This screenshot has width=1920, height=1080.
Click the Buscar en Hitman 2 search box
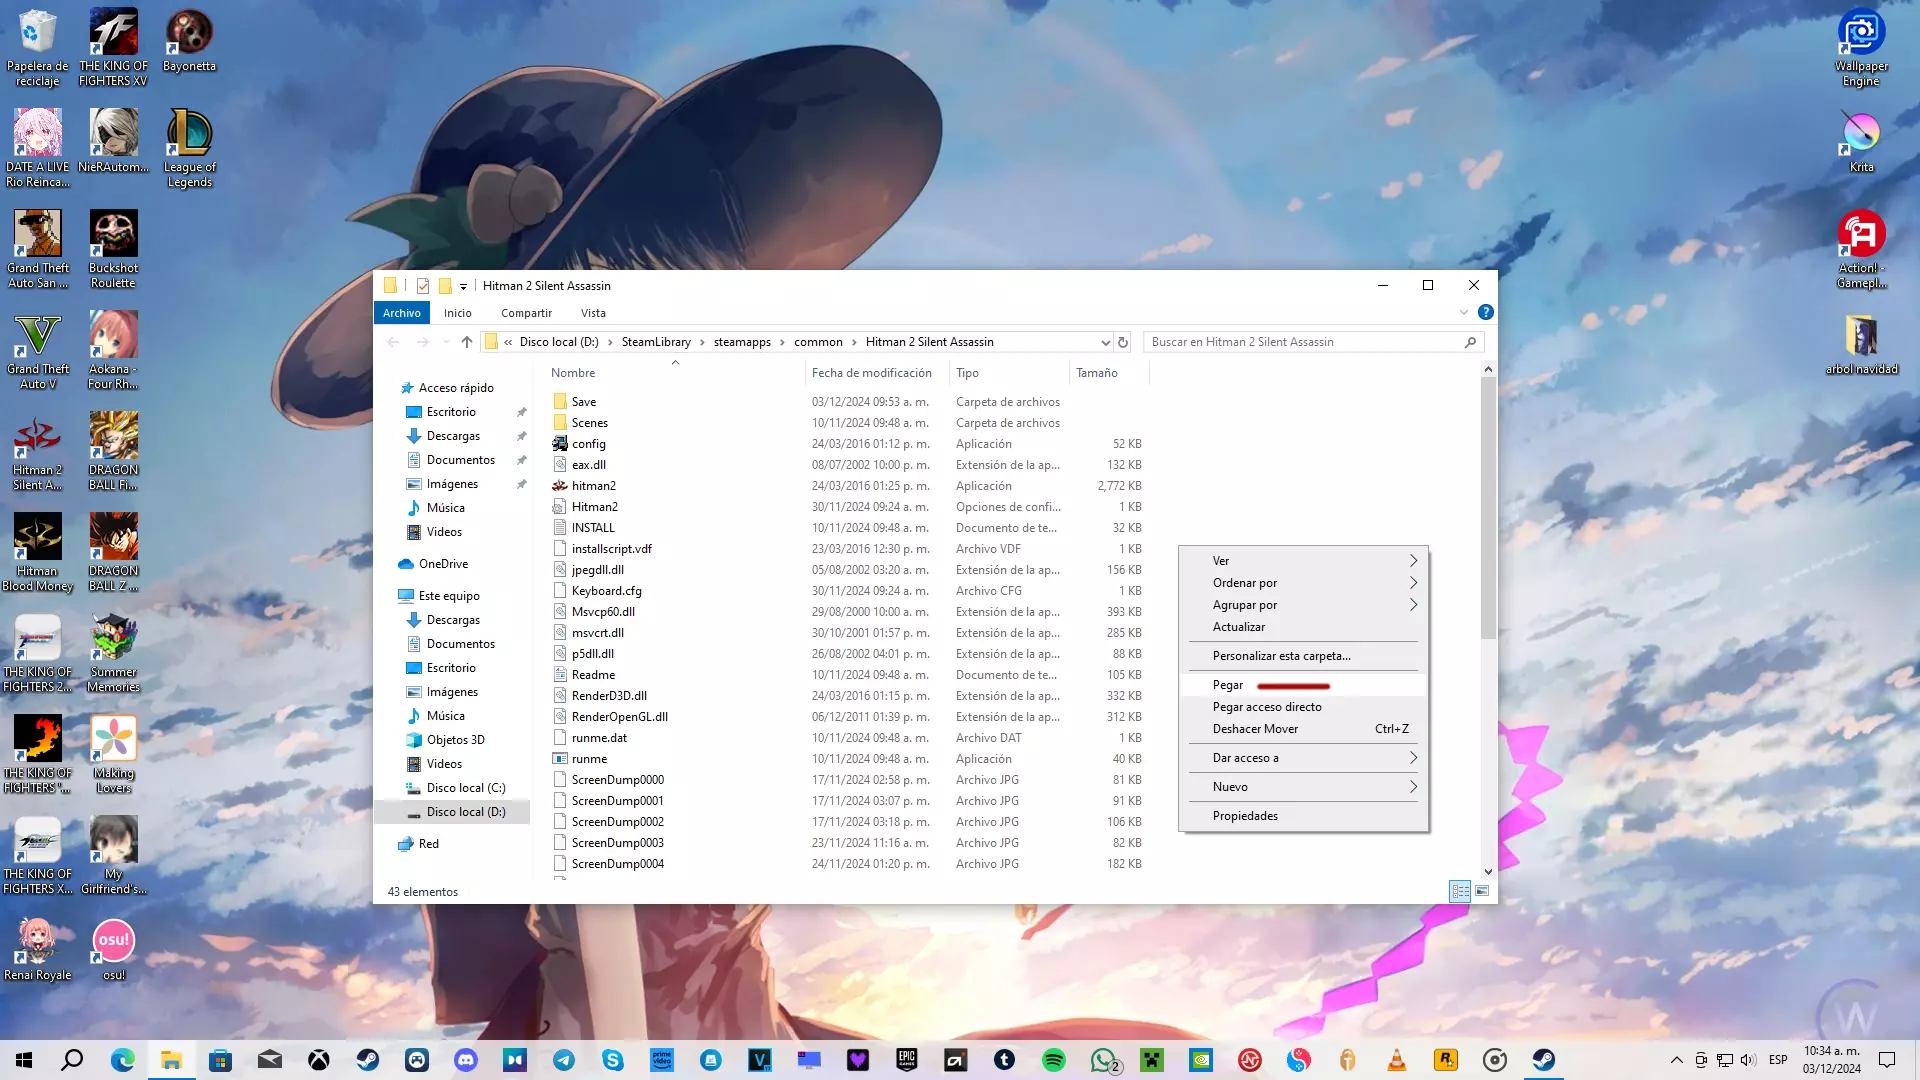(1300, 342)
